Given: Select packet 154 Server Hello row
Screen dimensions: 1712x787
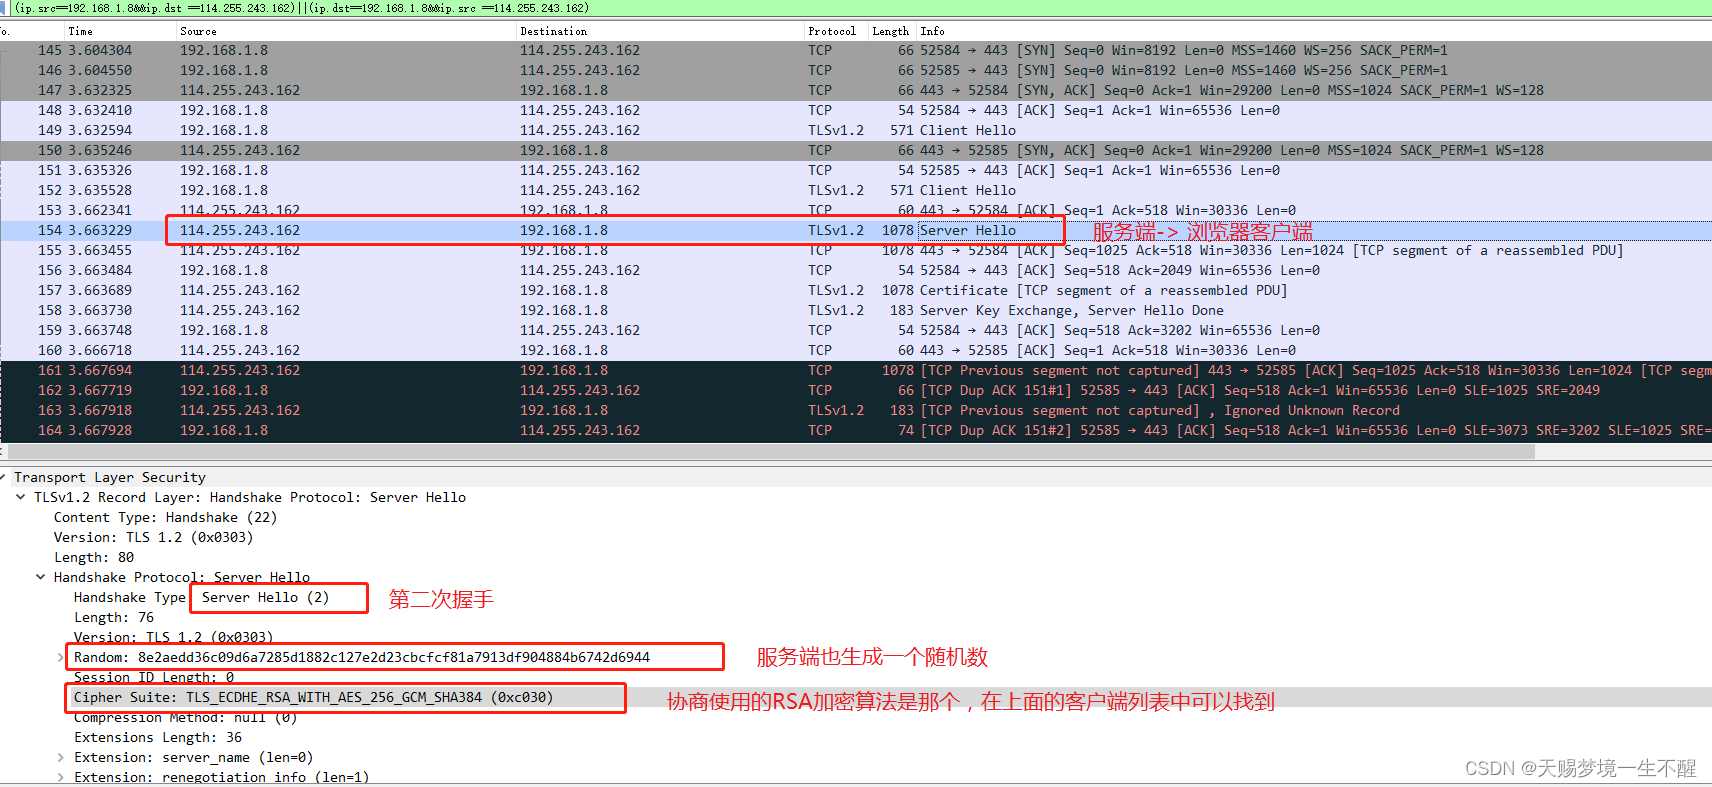Looking at the screenshot, I should tap(856, 231).
